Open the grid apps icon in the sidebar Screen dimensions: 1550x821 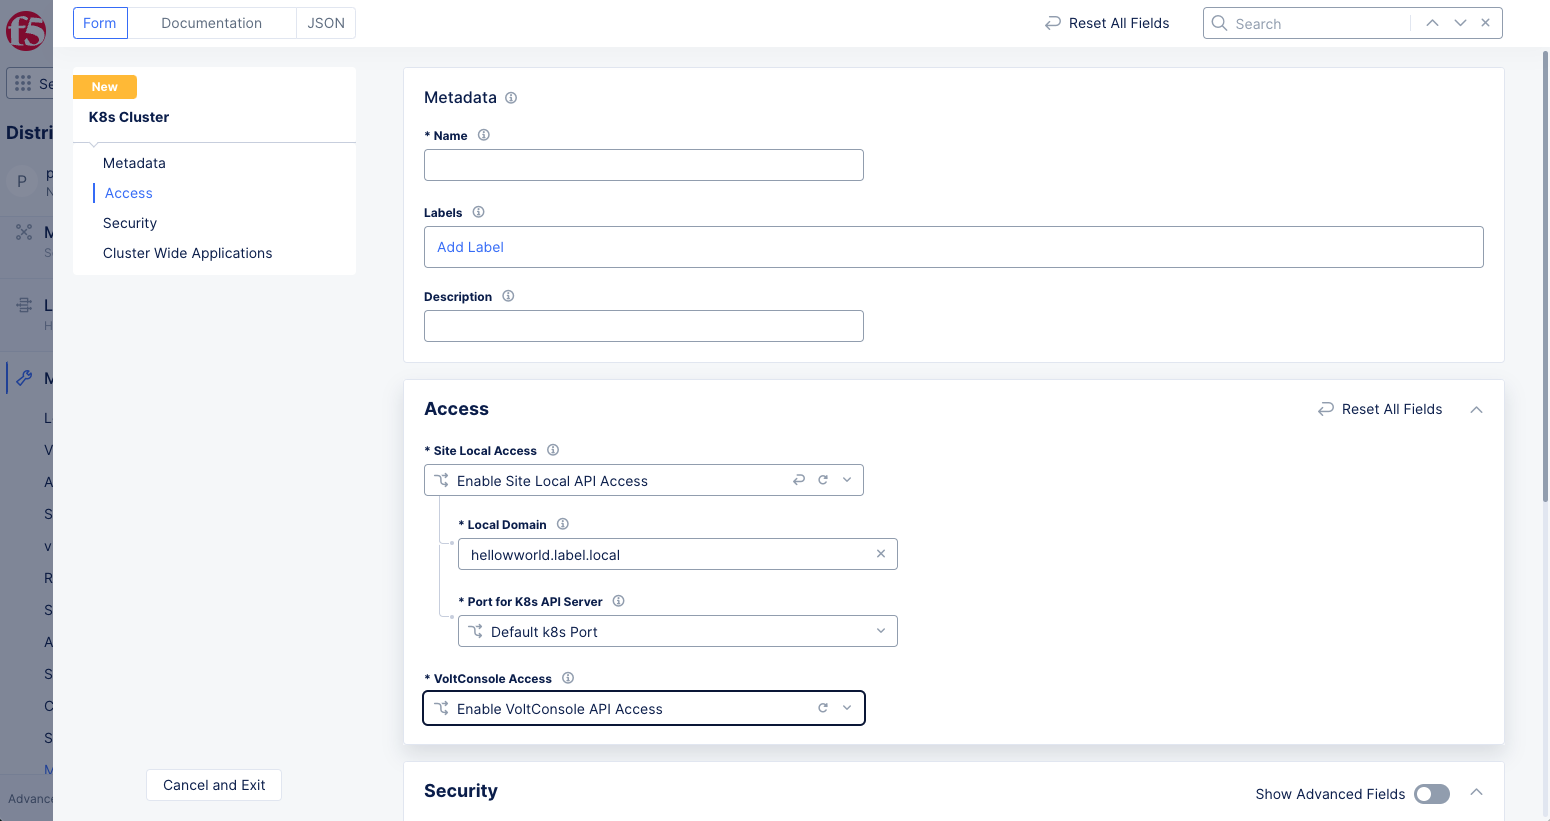pos(22,82)
